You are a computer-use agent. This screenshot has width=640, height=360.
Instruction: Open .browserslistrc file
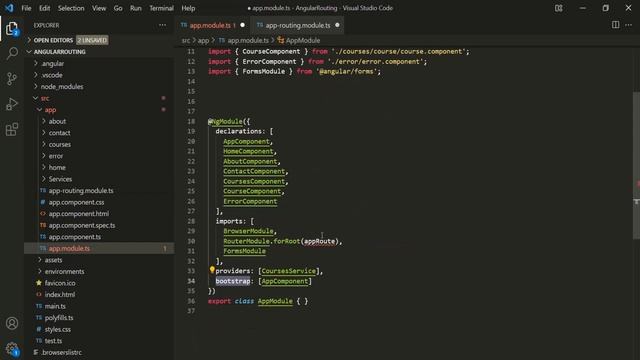click(x=62, y=352)
